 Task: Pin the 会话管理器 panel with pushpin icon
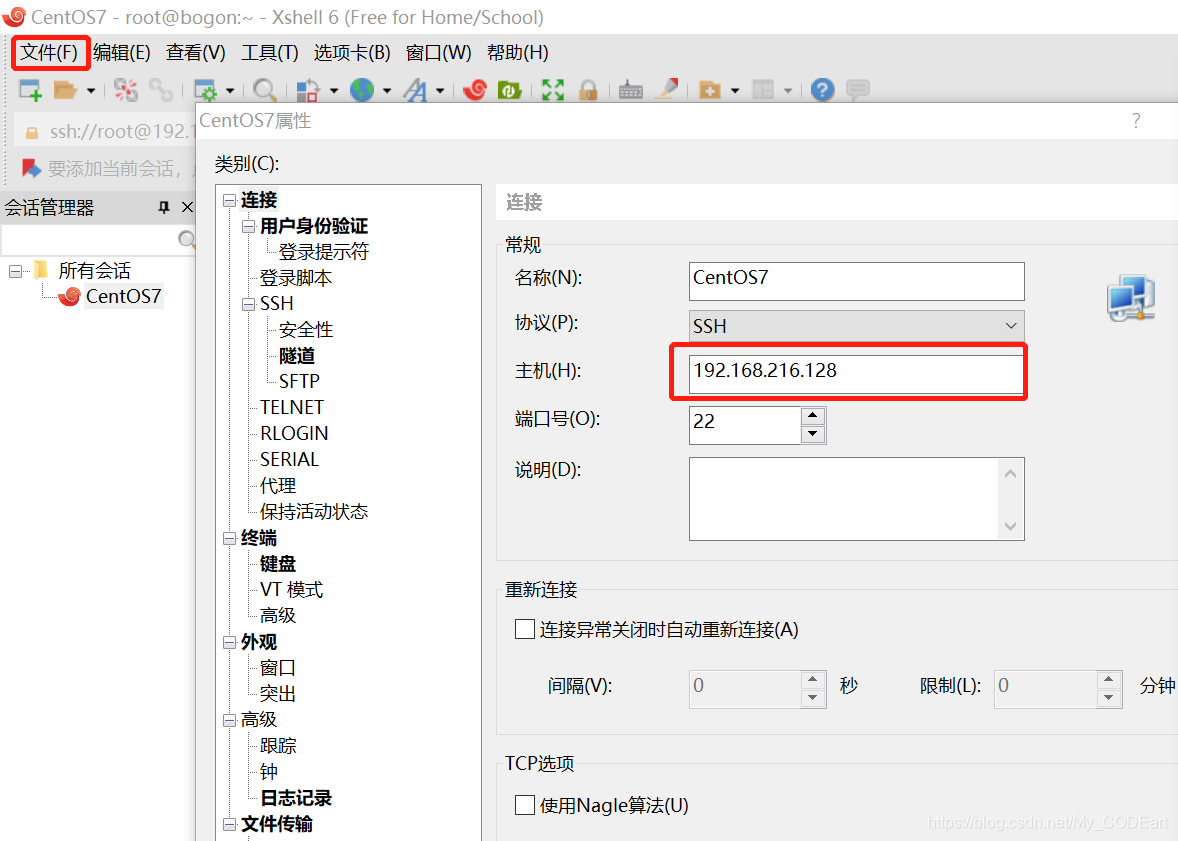164,207
